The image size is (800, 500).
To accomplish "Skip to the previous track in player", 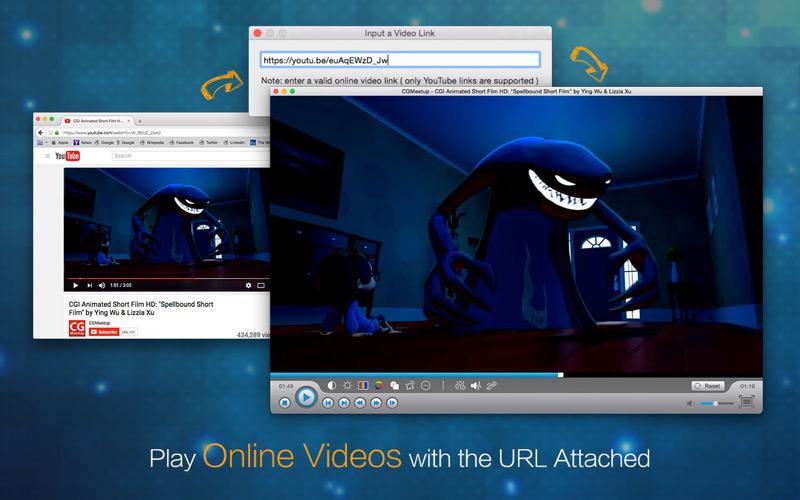I will click(328, 403).
